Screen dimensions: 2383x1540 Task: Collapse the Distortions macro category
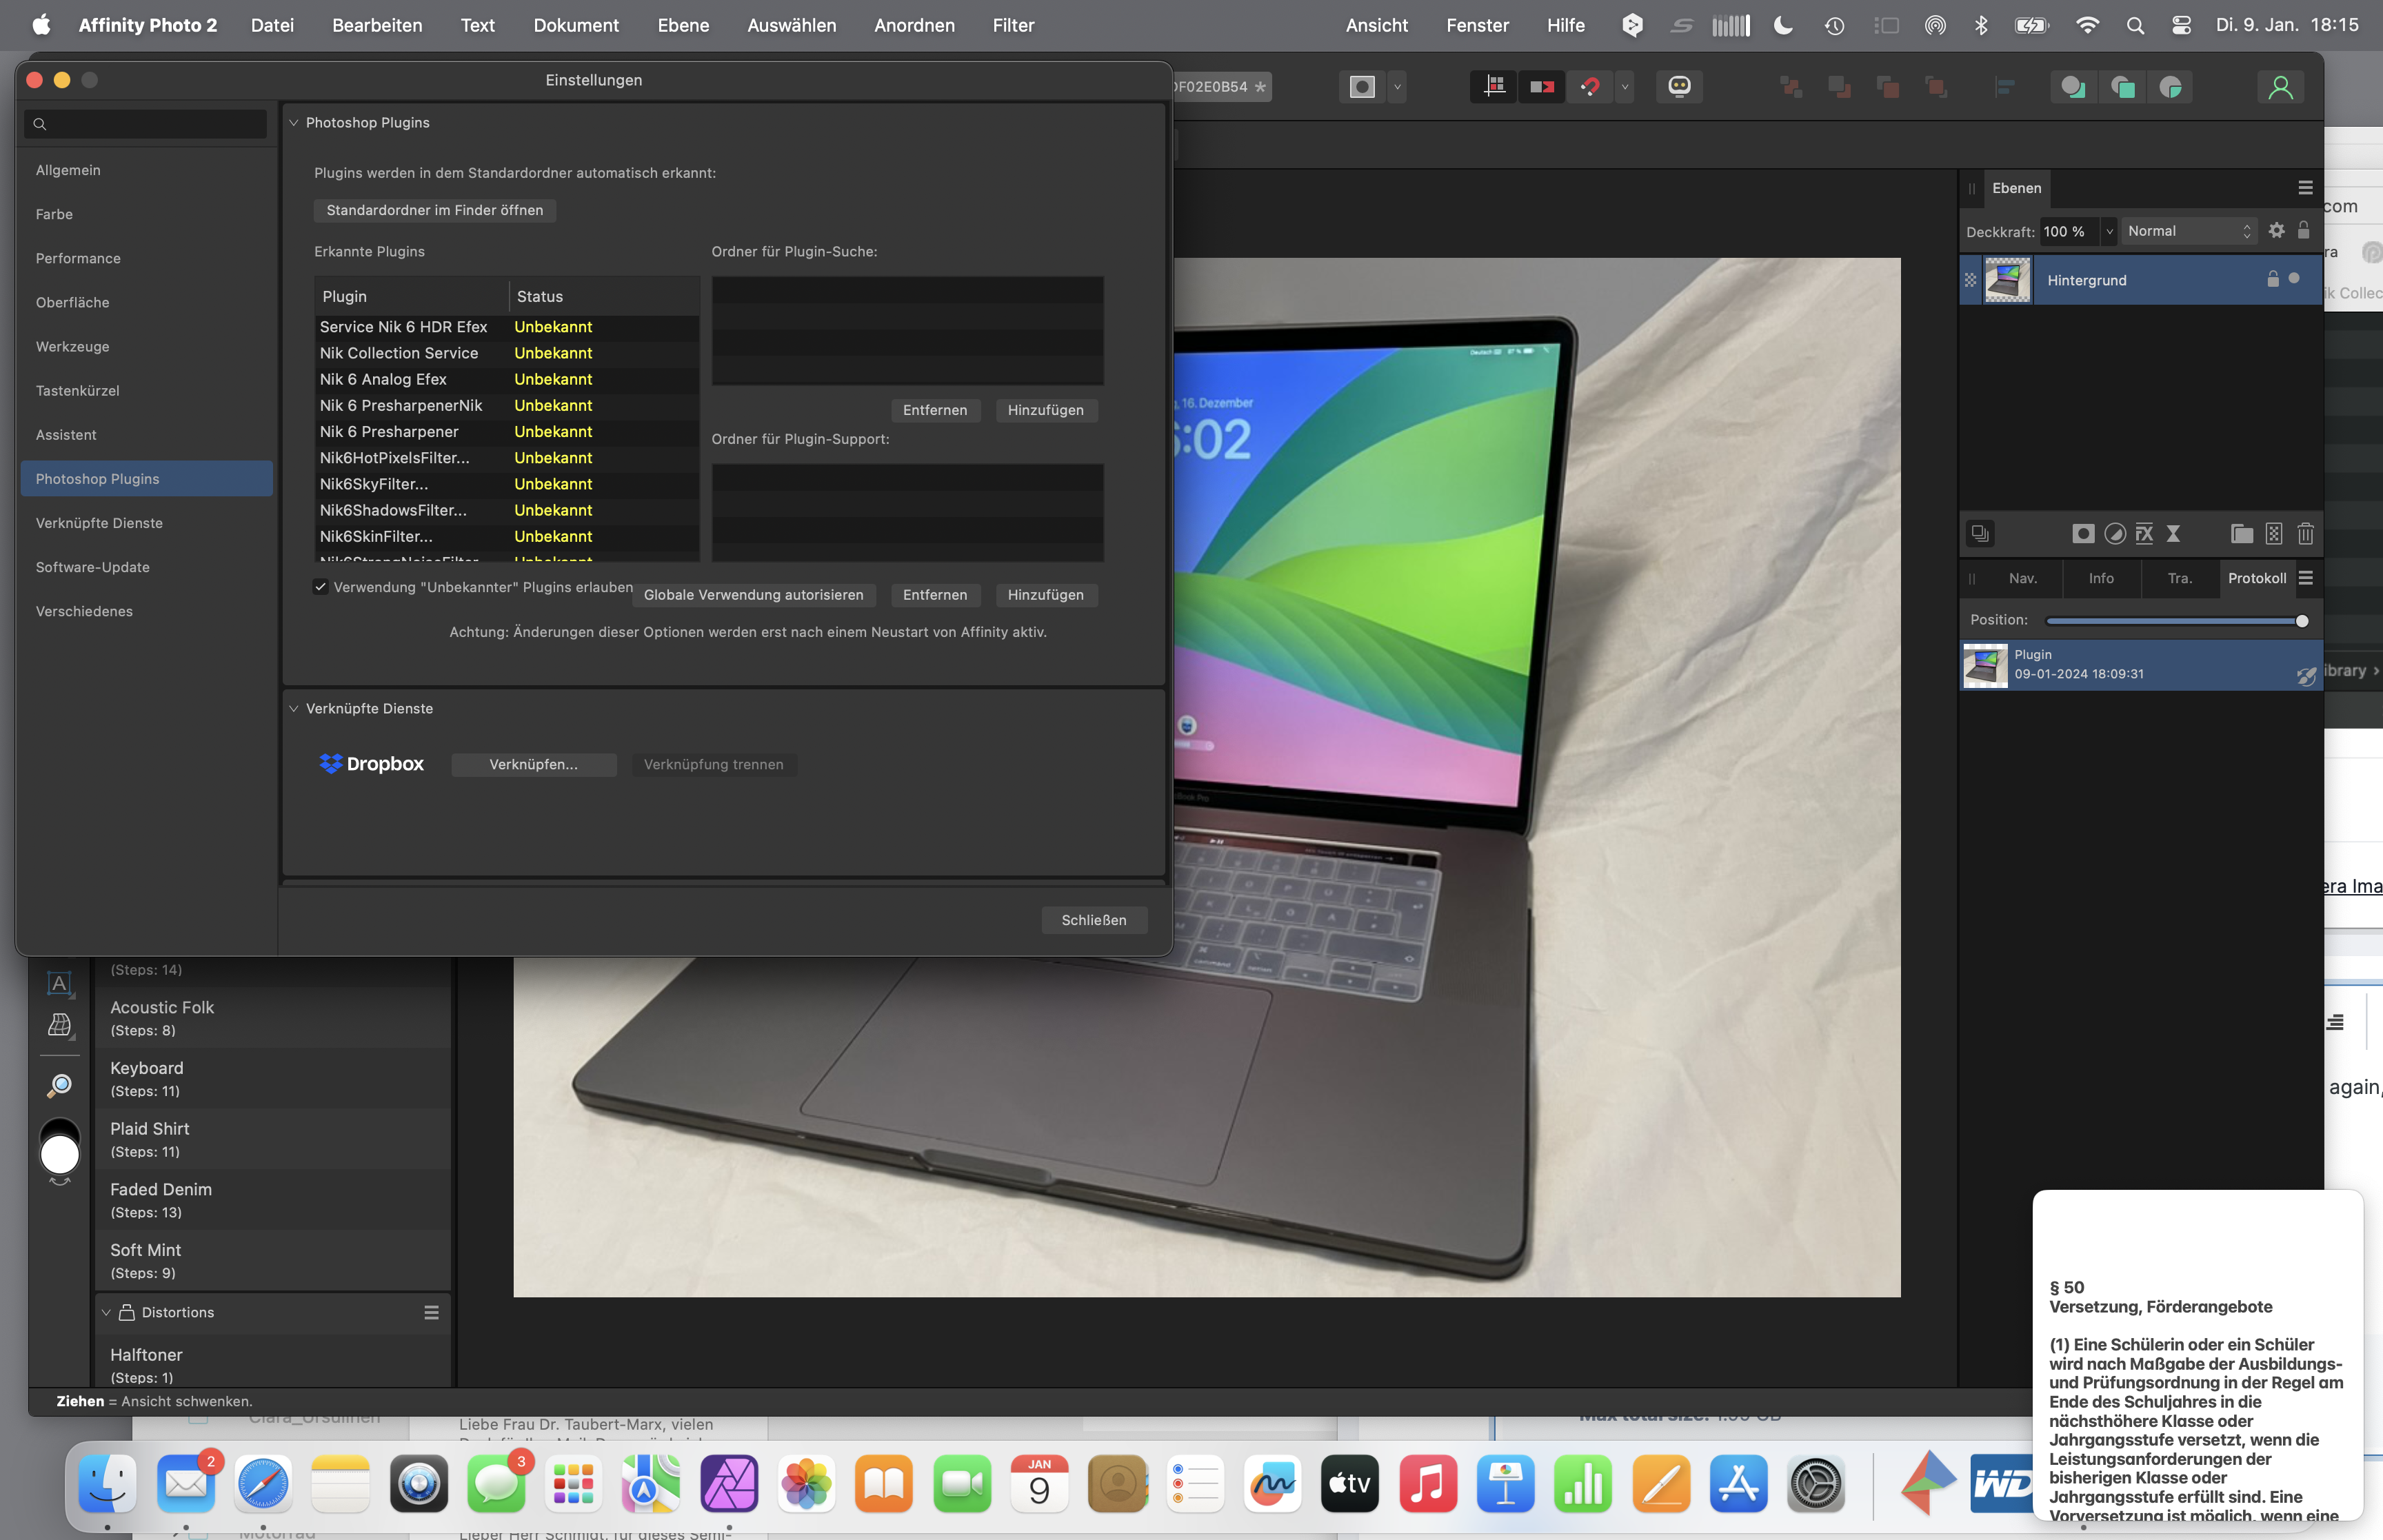[x=106, y=1312]
